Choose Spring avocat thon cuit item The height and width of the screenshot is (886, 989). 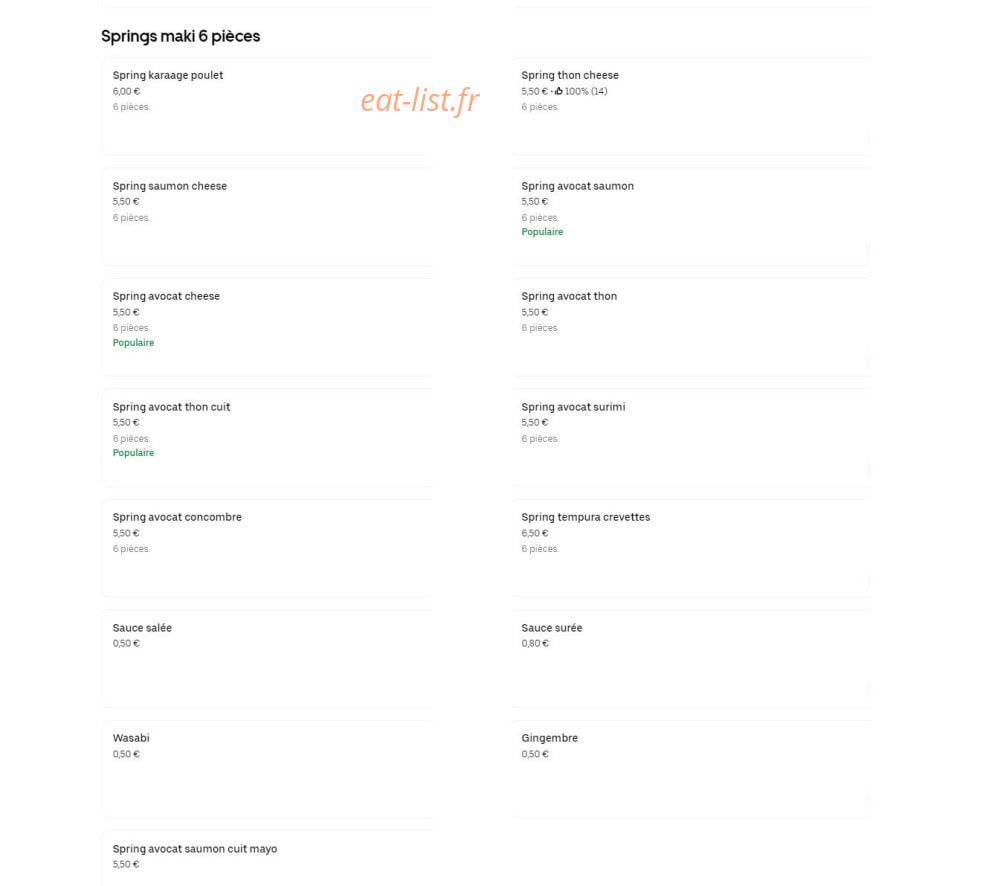267,438
